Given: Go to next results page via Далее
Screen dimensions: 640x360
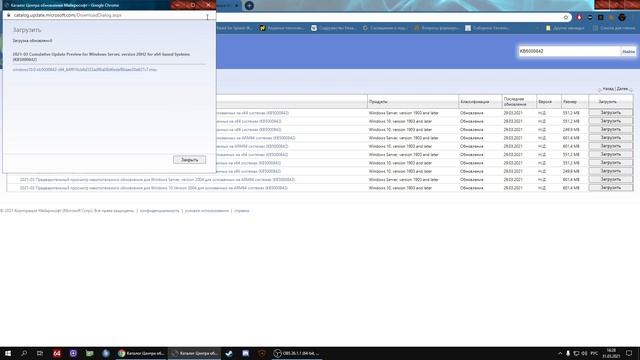Looking at the screenshot, I should (x=622, y=89).
